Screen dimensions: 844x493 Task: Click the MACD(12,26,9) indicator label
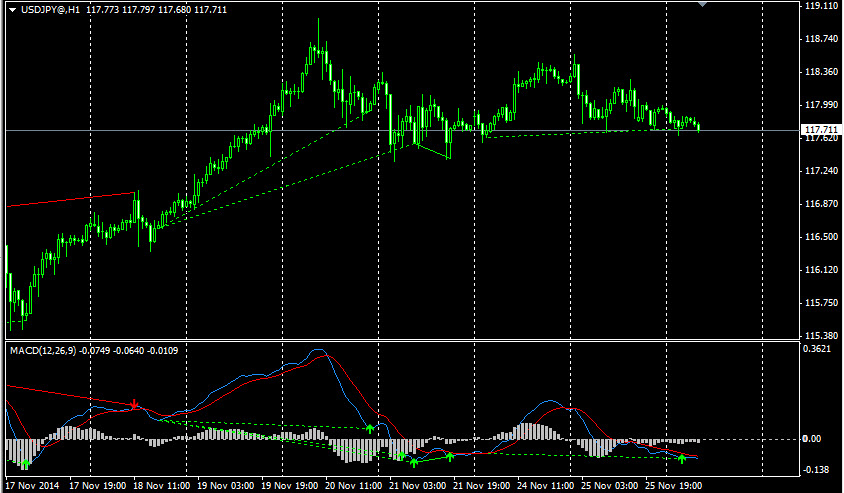pos(43,351)
